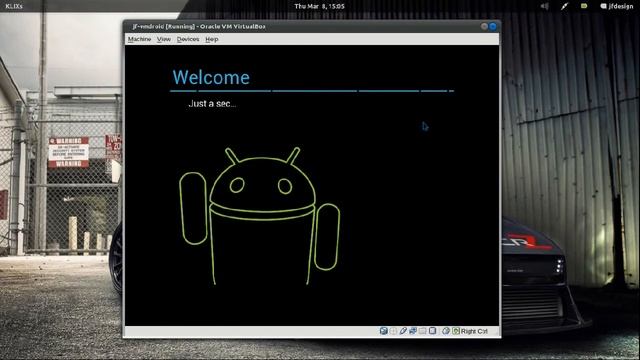Open the Help menu in VirtualBox

(x=211, y=39)
